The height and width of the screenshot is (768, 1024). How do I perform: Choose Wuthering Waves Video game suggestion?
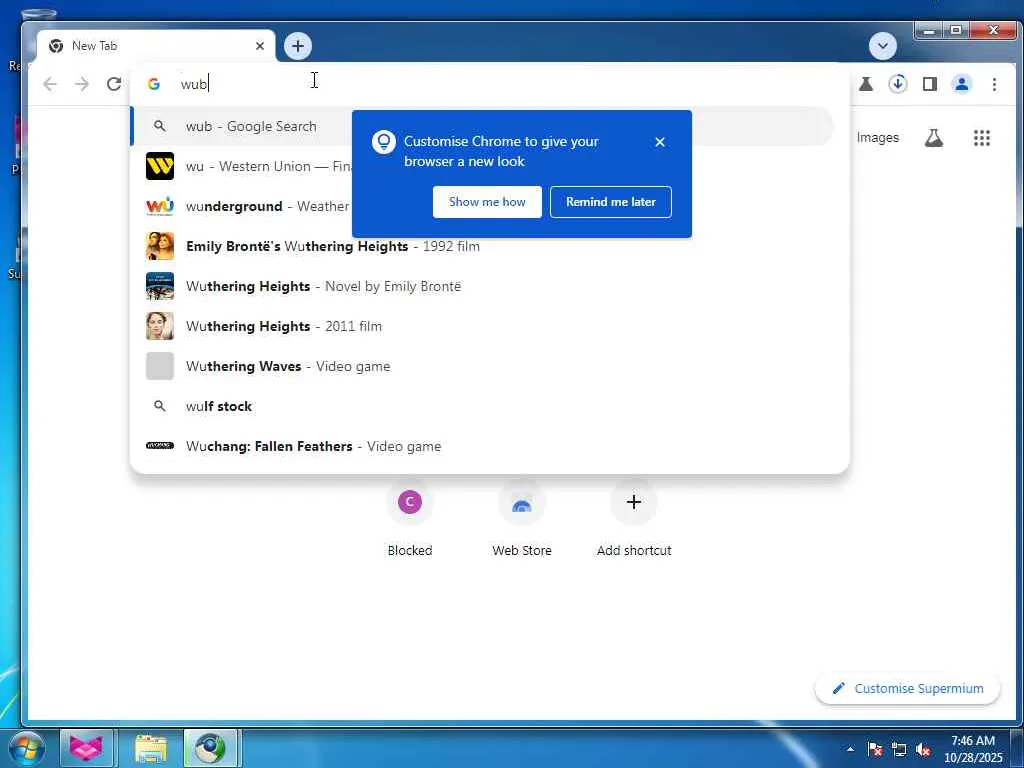point(482,366)
